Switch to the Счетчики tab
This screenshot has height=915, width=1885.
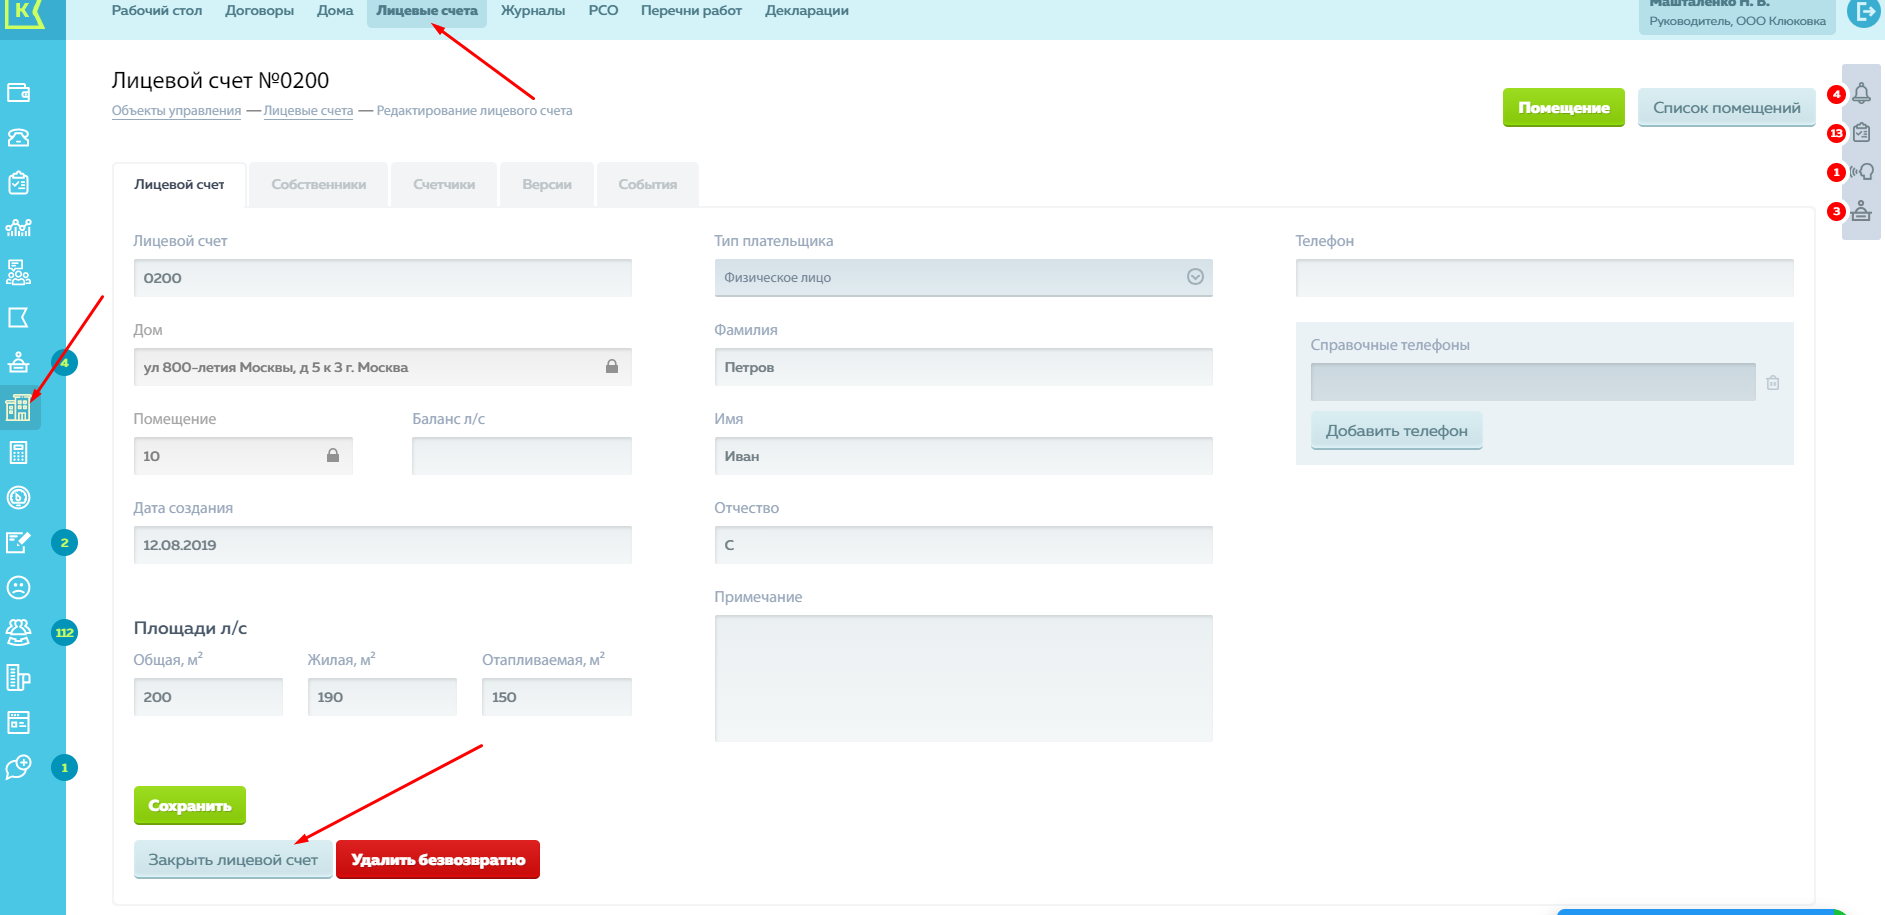[444, 185]
